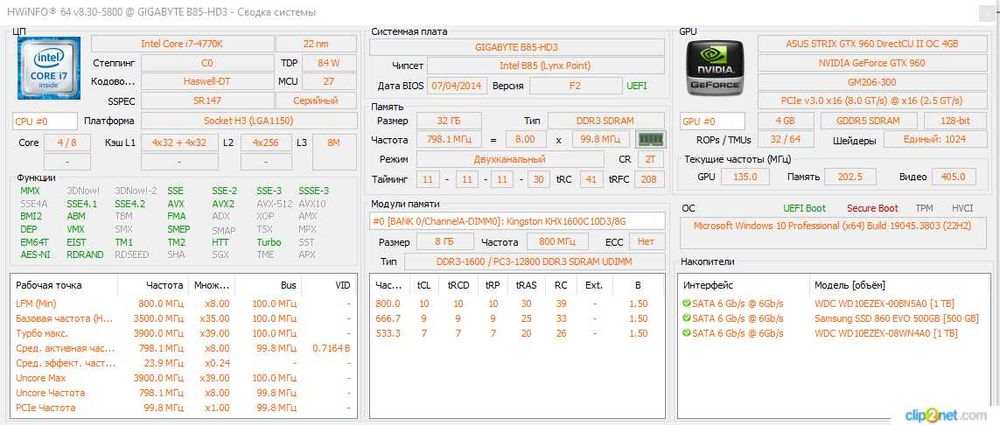Screen dimensions: 1000x425
Task: Click the Secure Boot label
Action: [x=872, y=208]
